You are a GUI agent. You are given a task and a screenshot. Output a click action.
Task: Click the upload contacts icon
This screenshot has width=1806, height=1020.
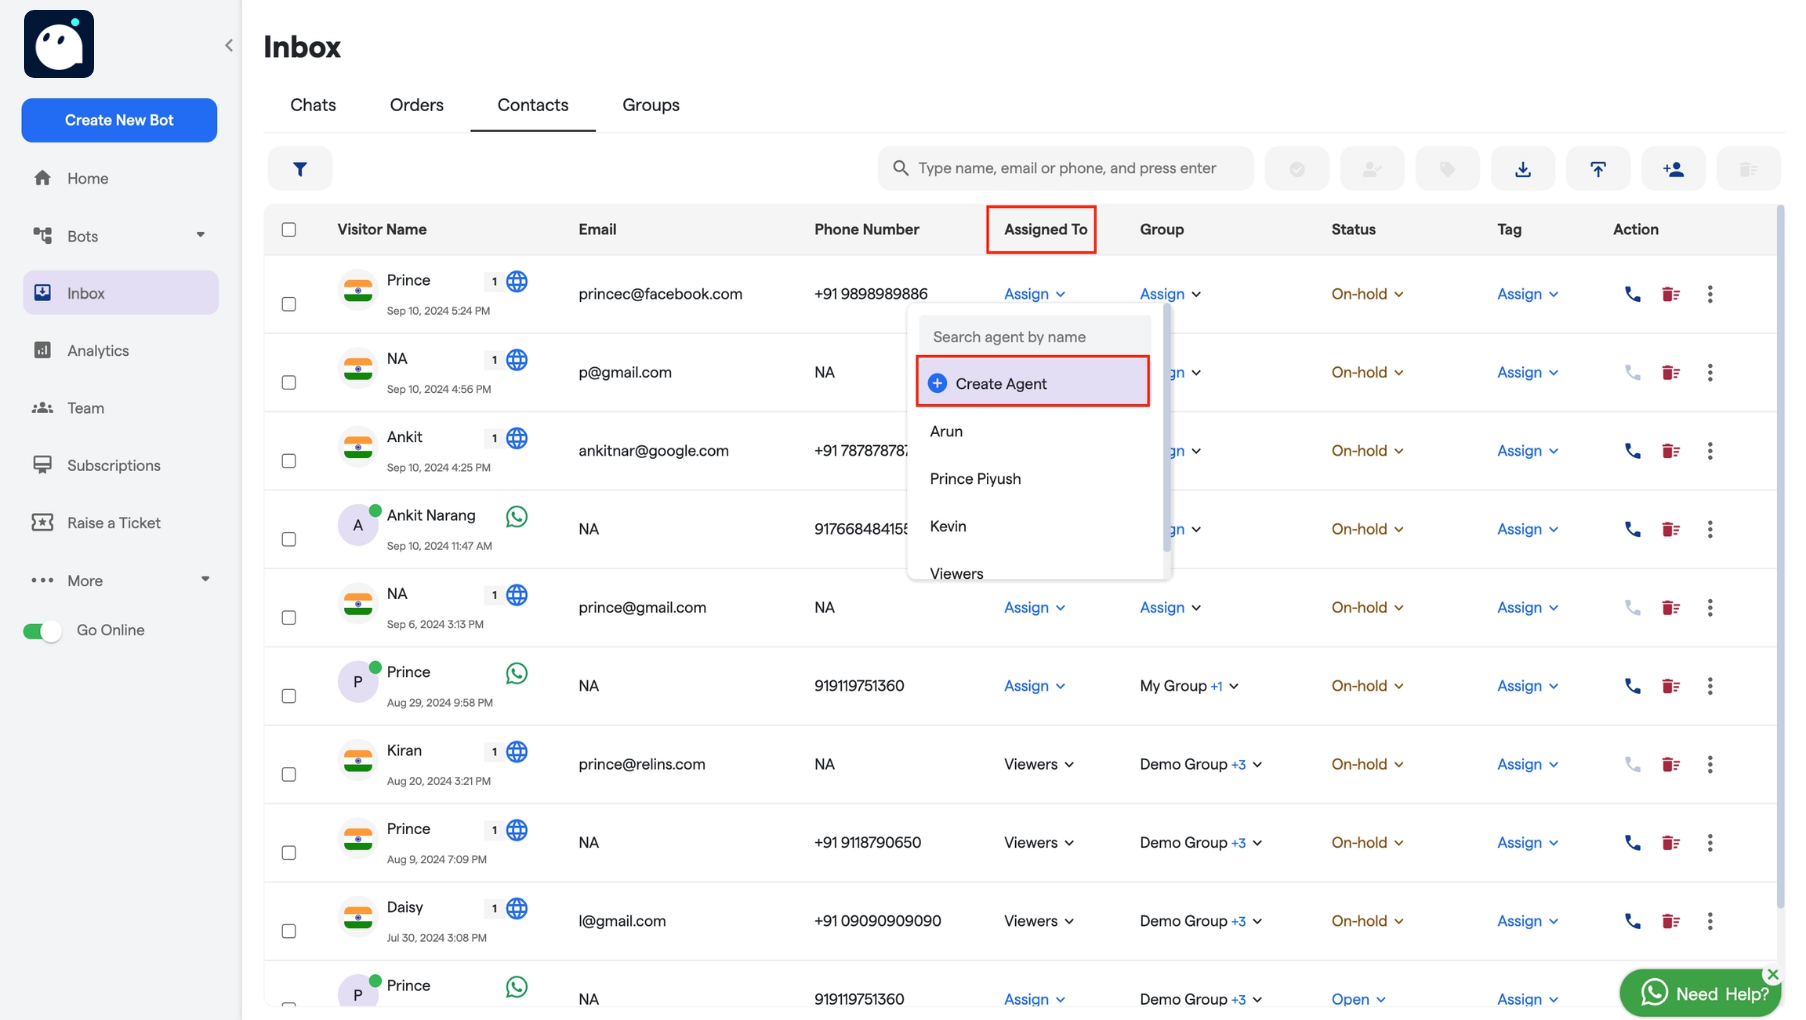[1598, 169]
